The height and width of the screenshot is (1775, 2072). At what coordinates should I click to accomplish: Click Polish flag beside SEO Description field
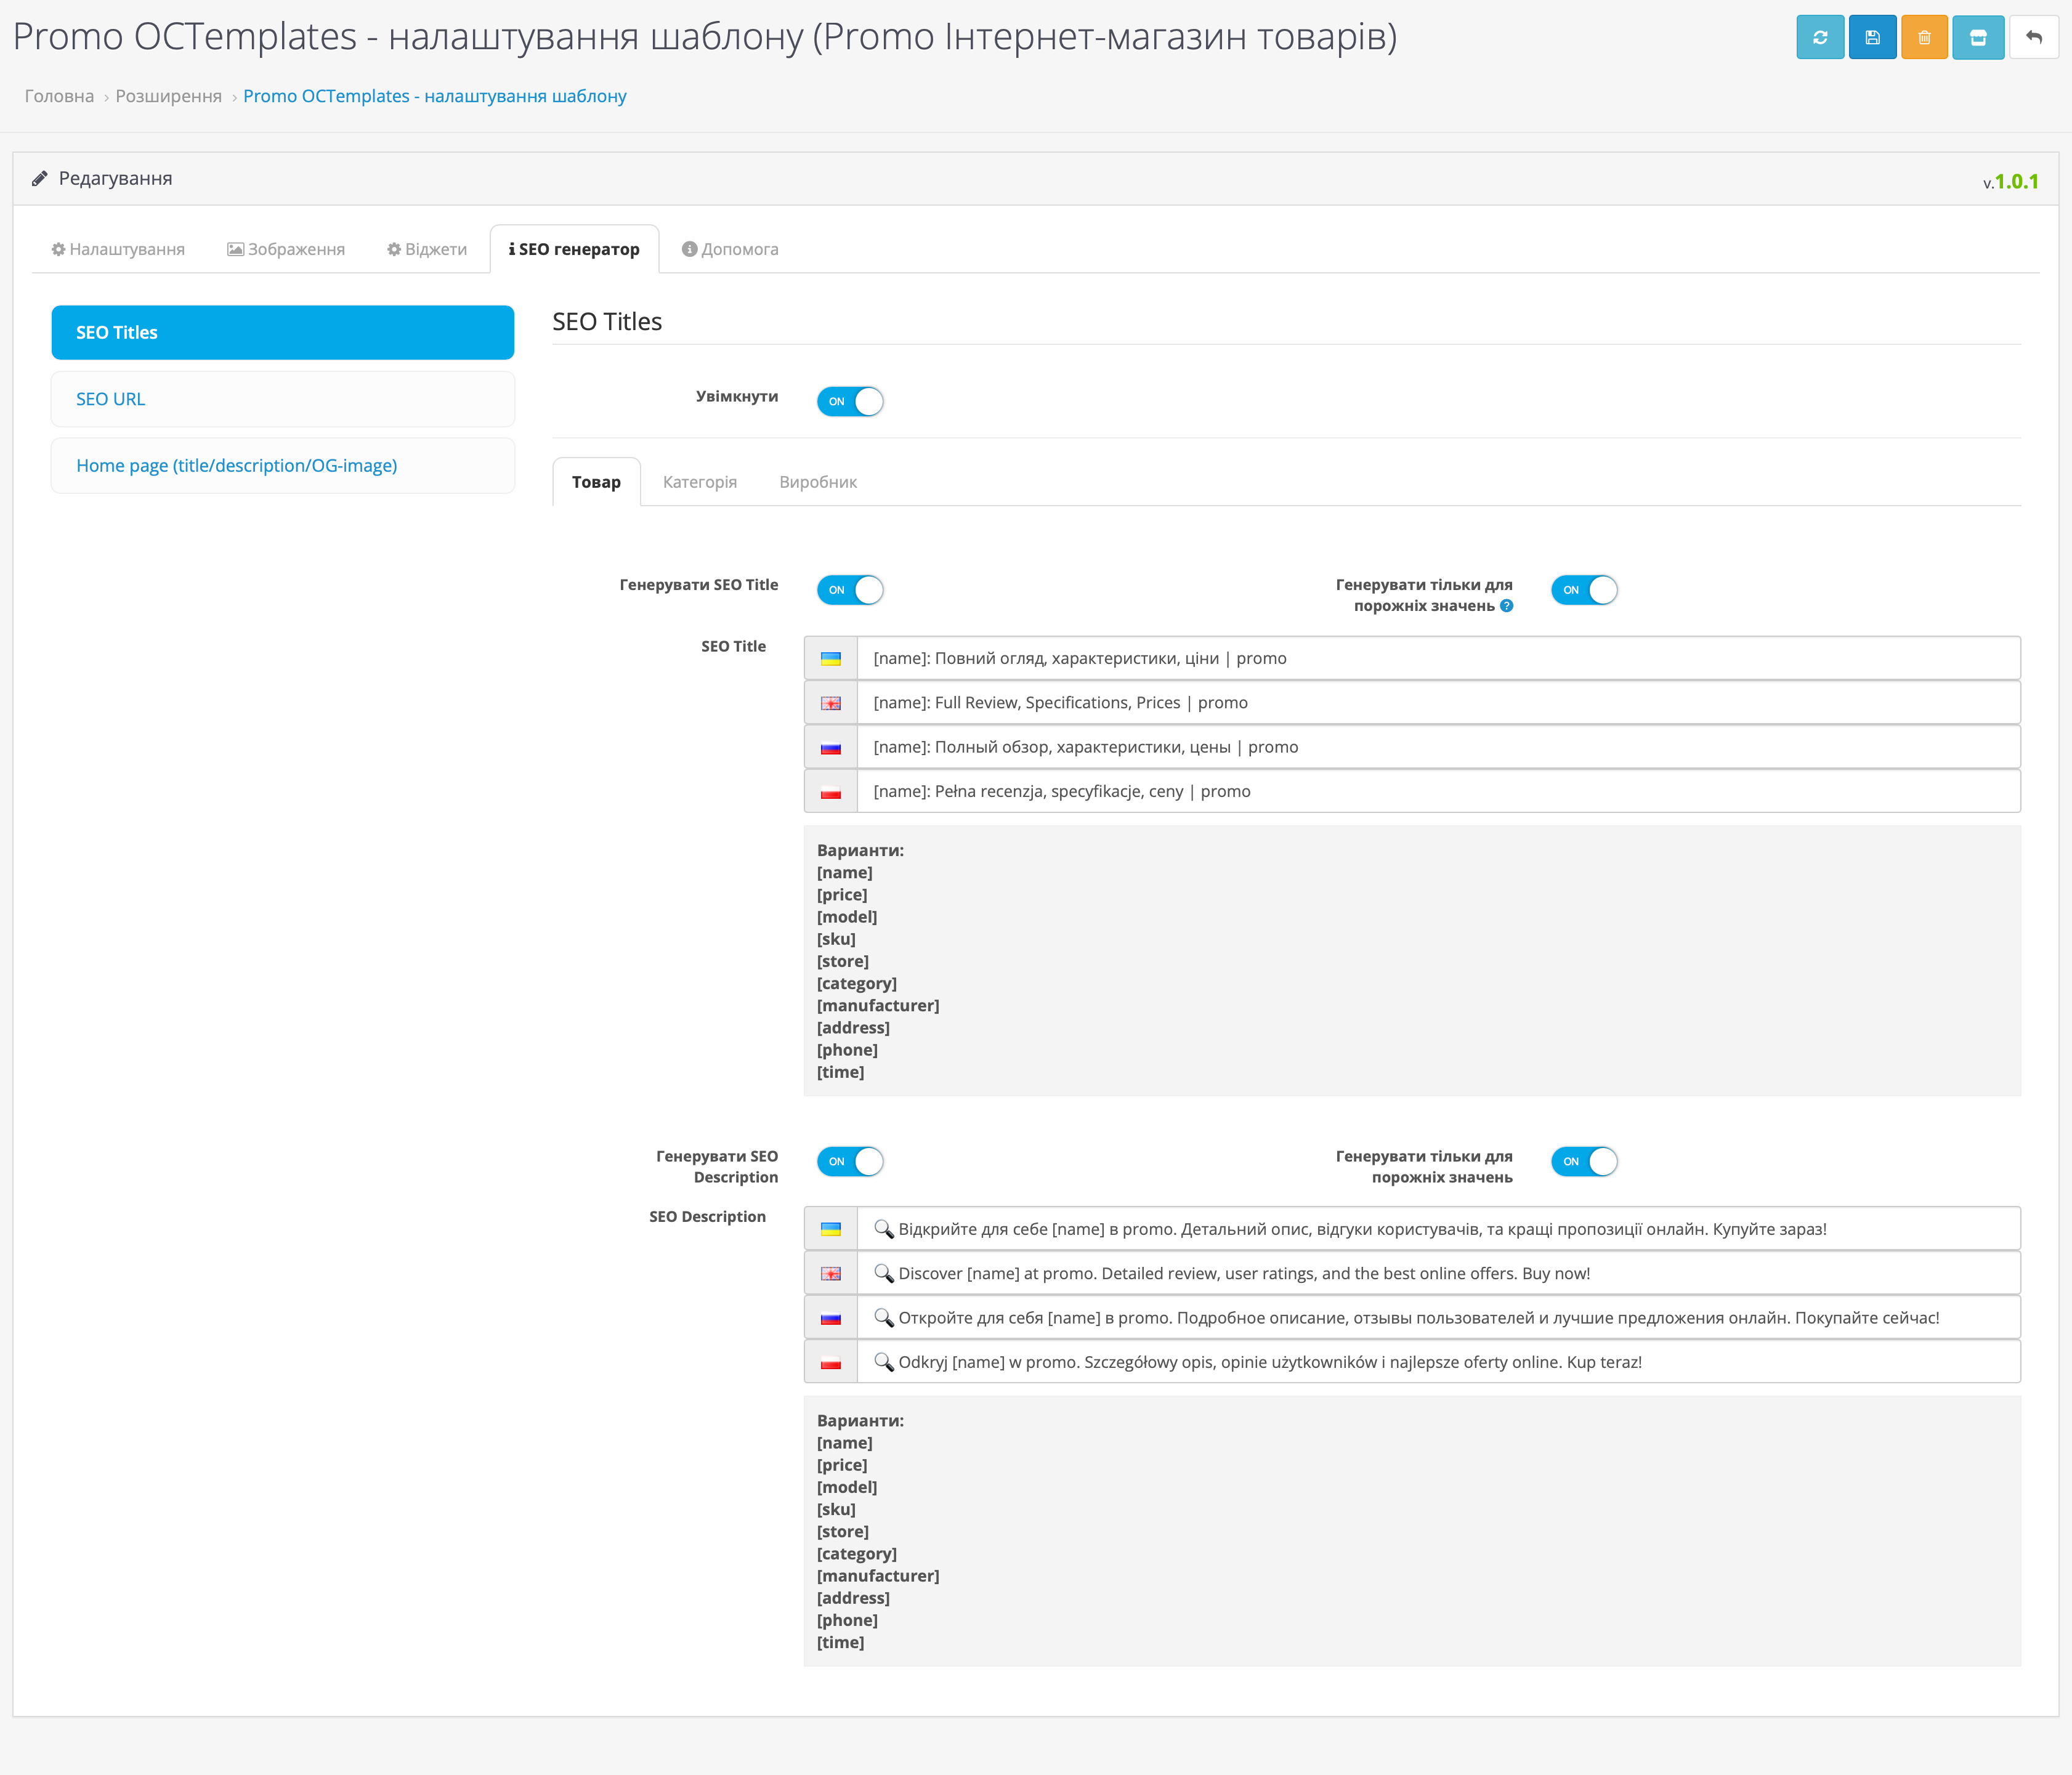coord(830,1363)
